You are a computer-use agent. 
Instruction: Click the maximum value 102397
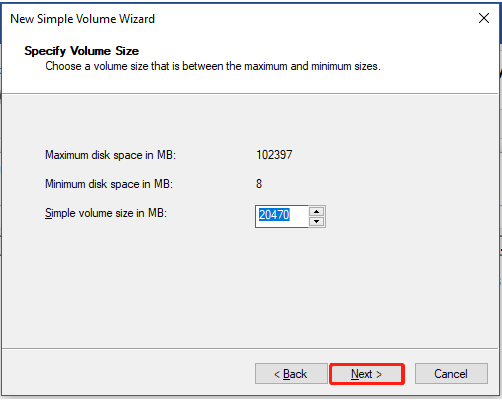point(274,155)
